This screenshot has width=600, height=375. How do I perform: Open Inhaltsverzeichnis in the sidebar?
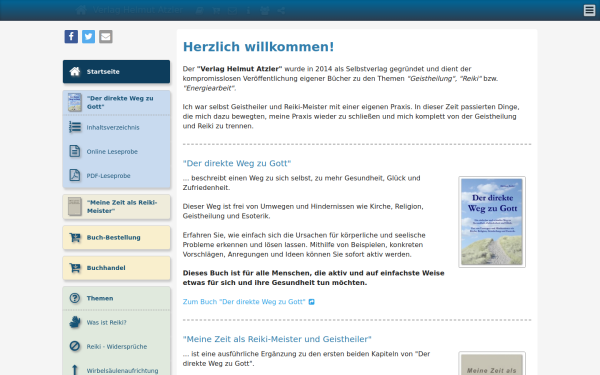click(116, 127)
